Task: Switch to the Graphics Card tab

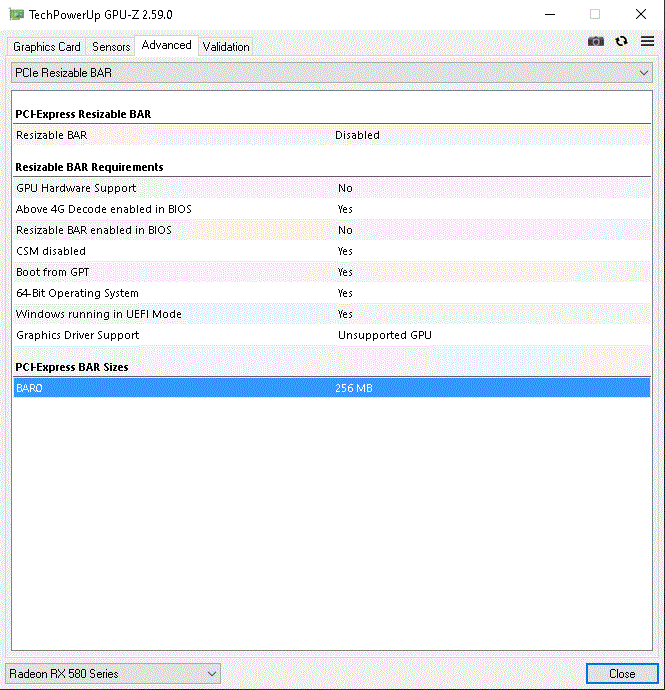Action: point(47,47)
